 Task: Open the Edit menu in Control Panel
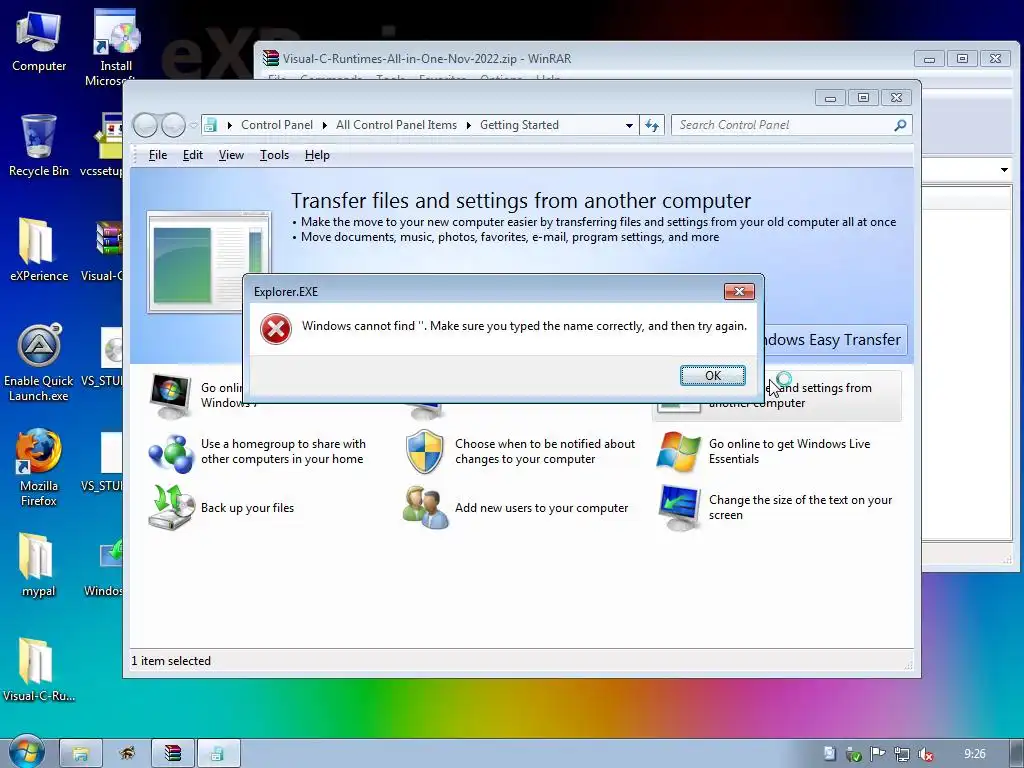tap(193, 155)
